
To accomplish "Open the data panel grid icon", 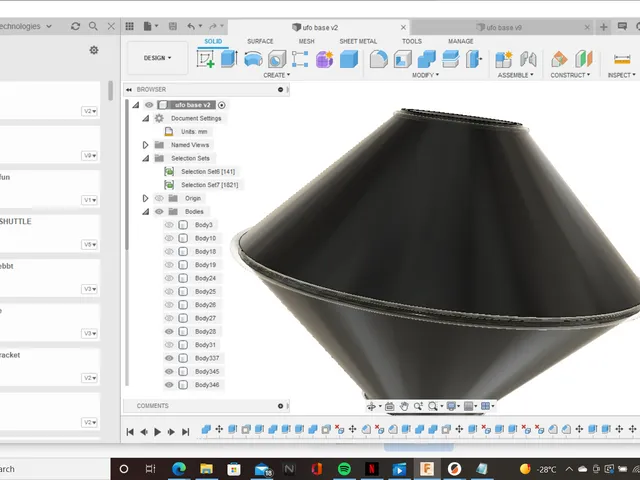I will click(129, 27).
